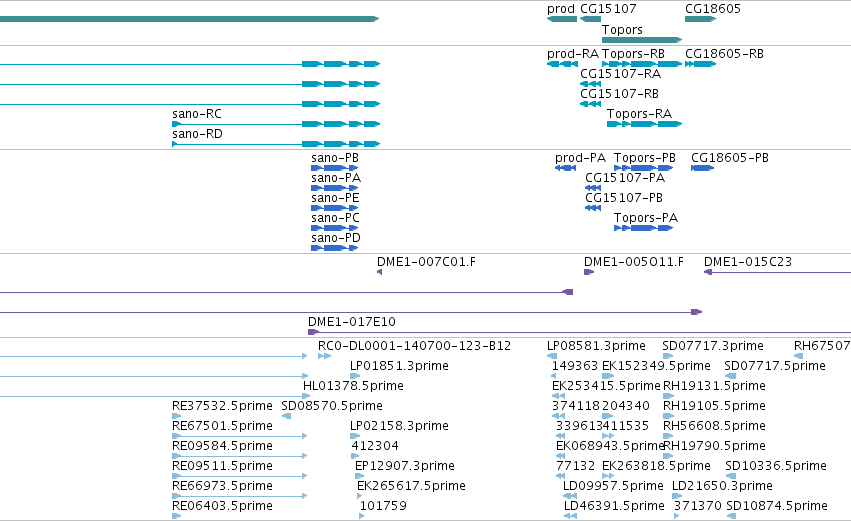Select the sano-RC transcript

coord(276,124)
